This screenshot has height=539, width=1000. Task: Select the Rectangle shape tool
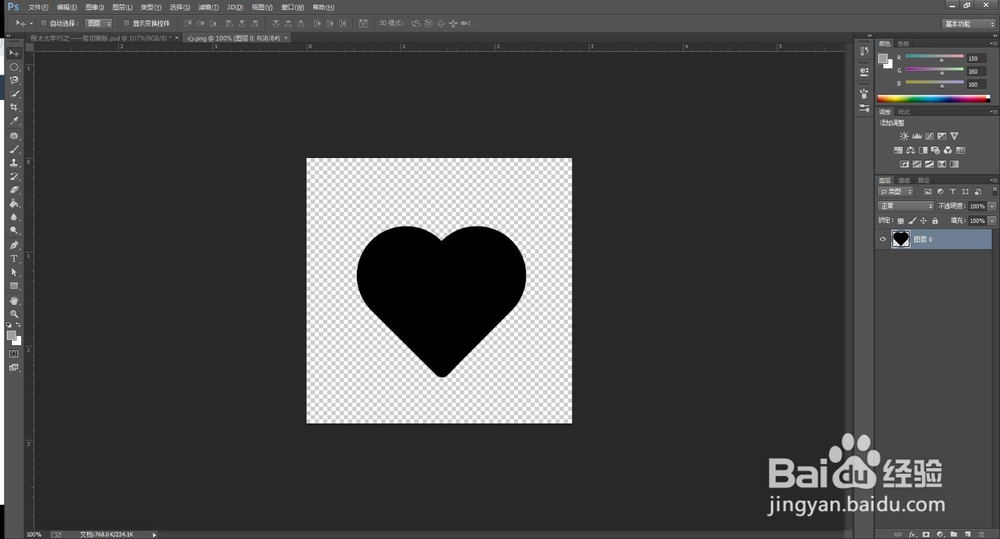14,286
